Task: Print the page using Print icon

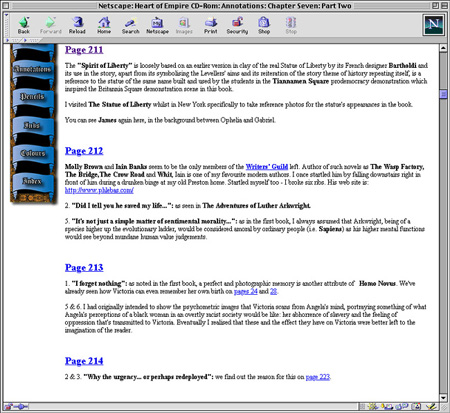Action: point(211,25)
